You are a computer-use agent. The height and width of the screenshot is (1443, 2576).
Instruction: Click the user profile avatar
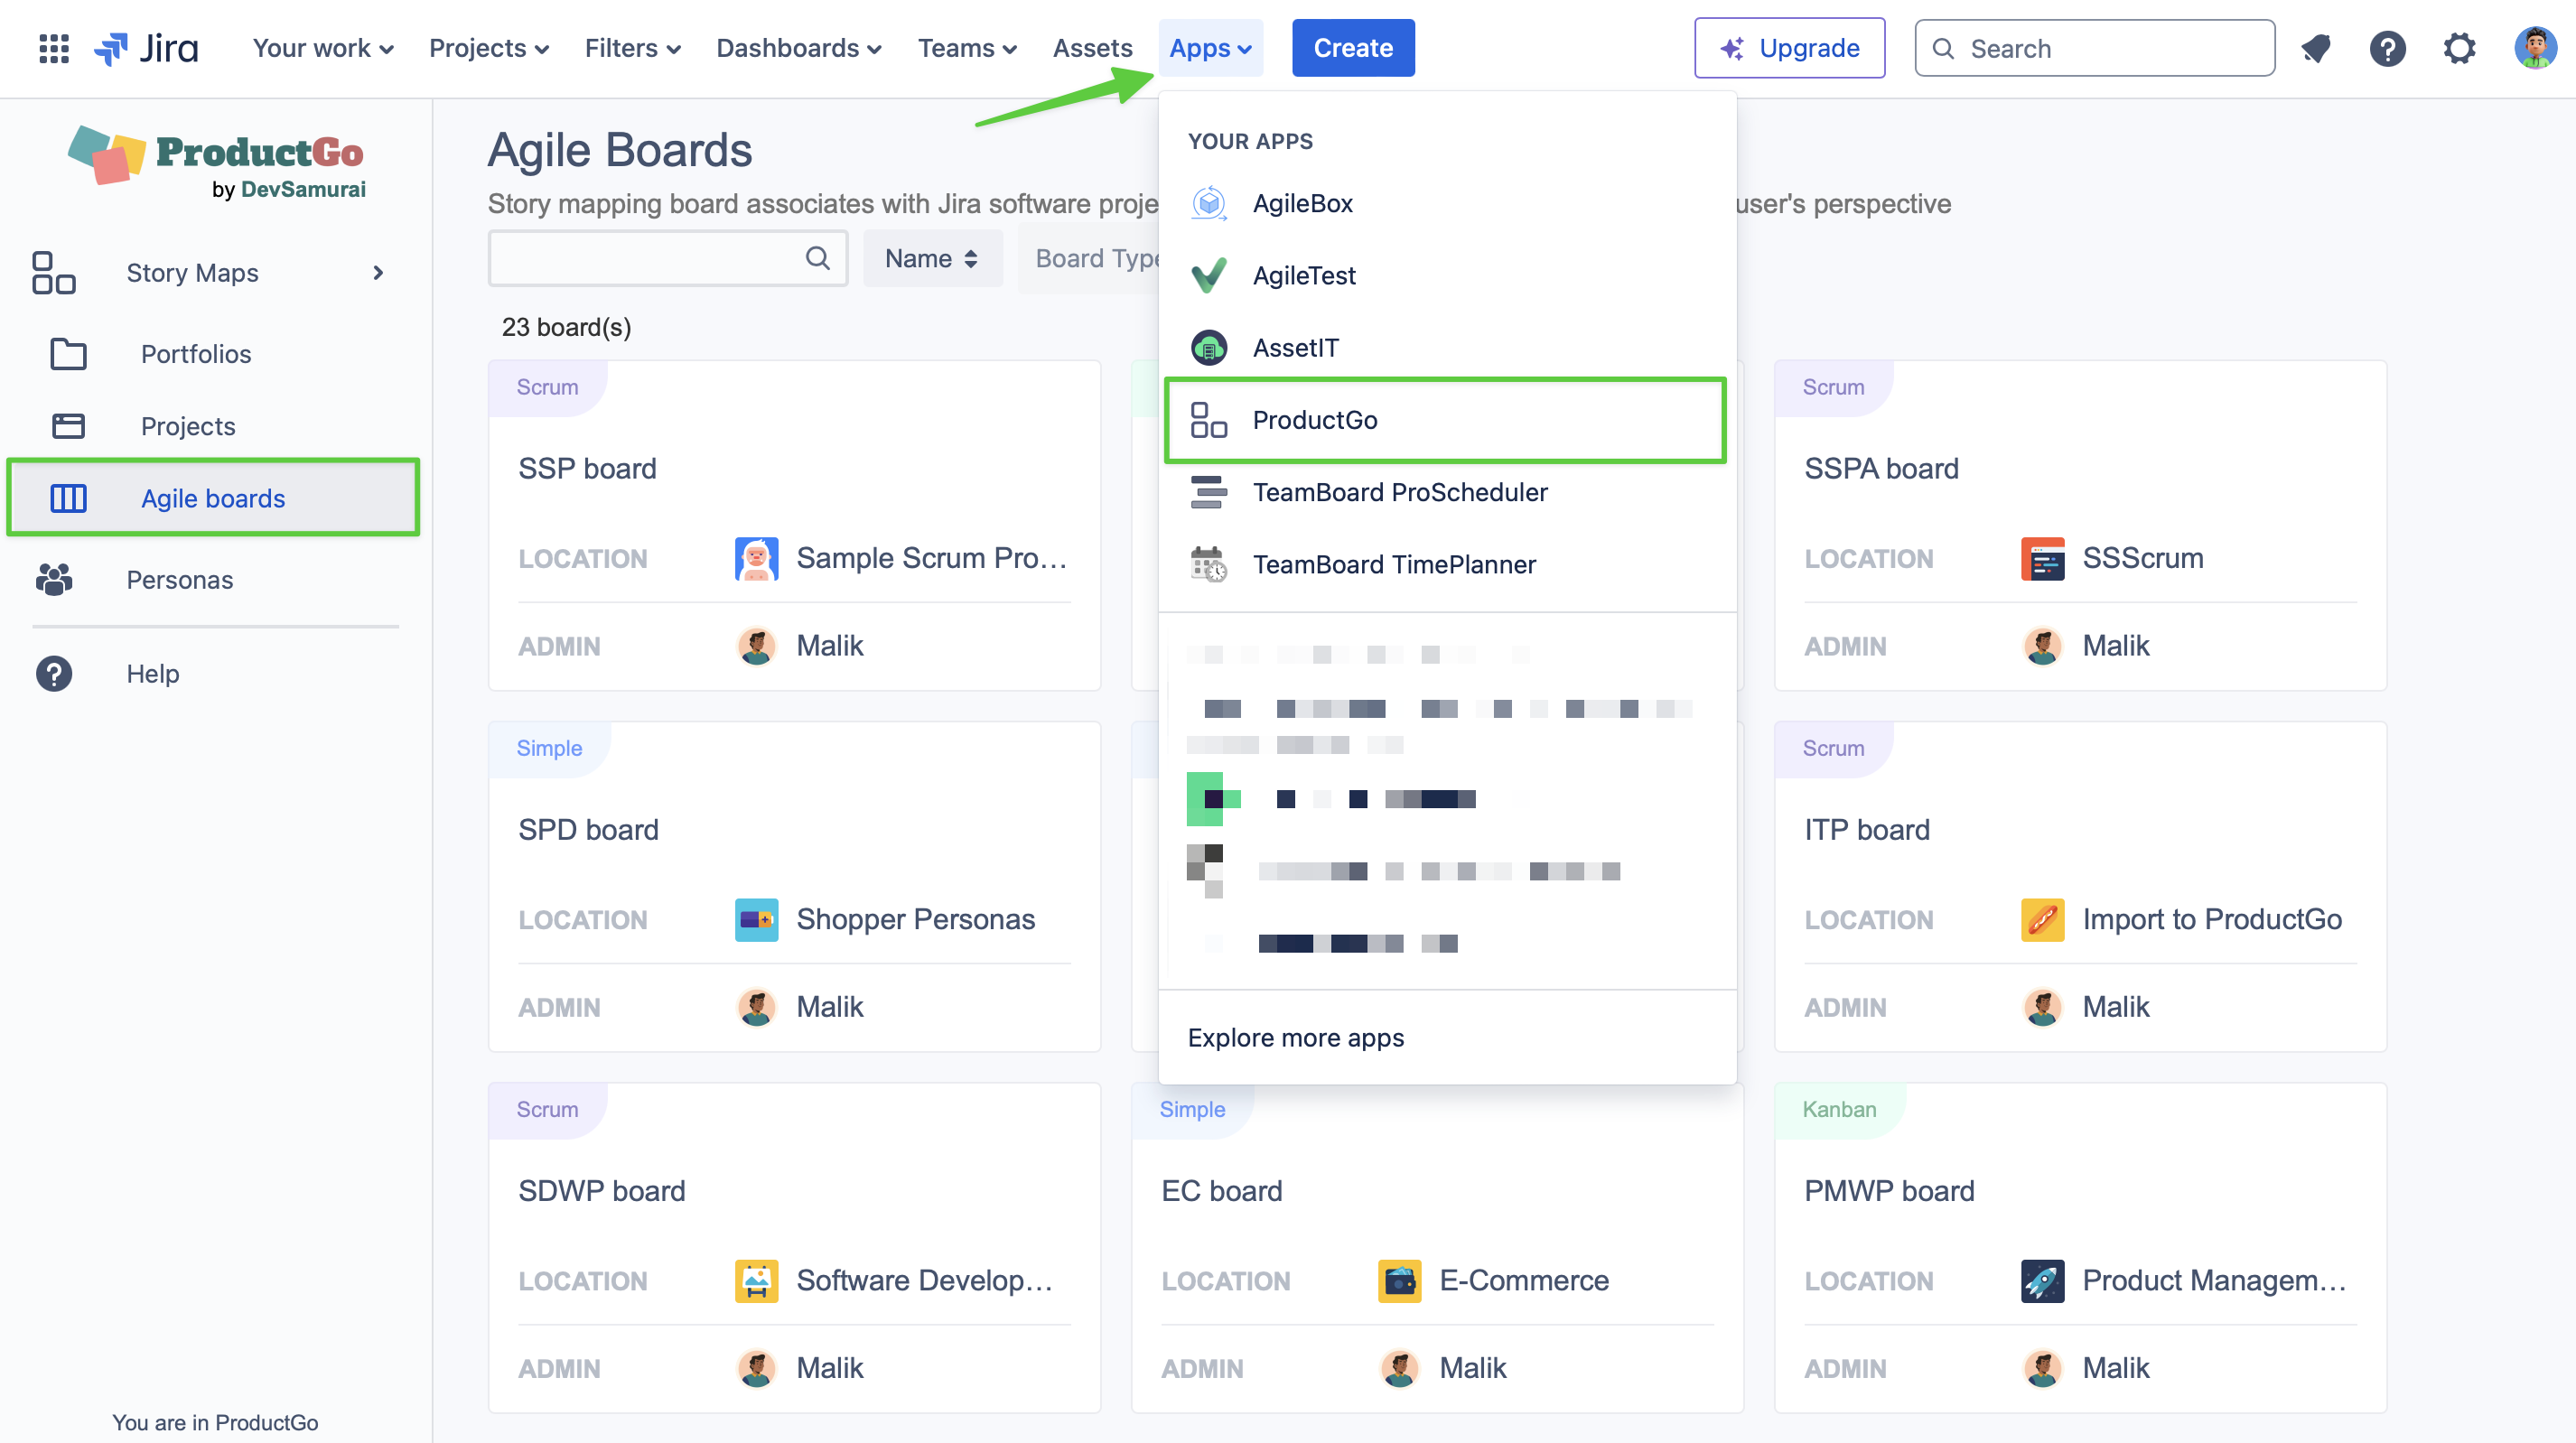coord(2534,48)
